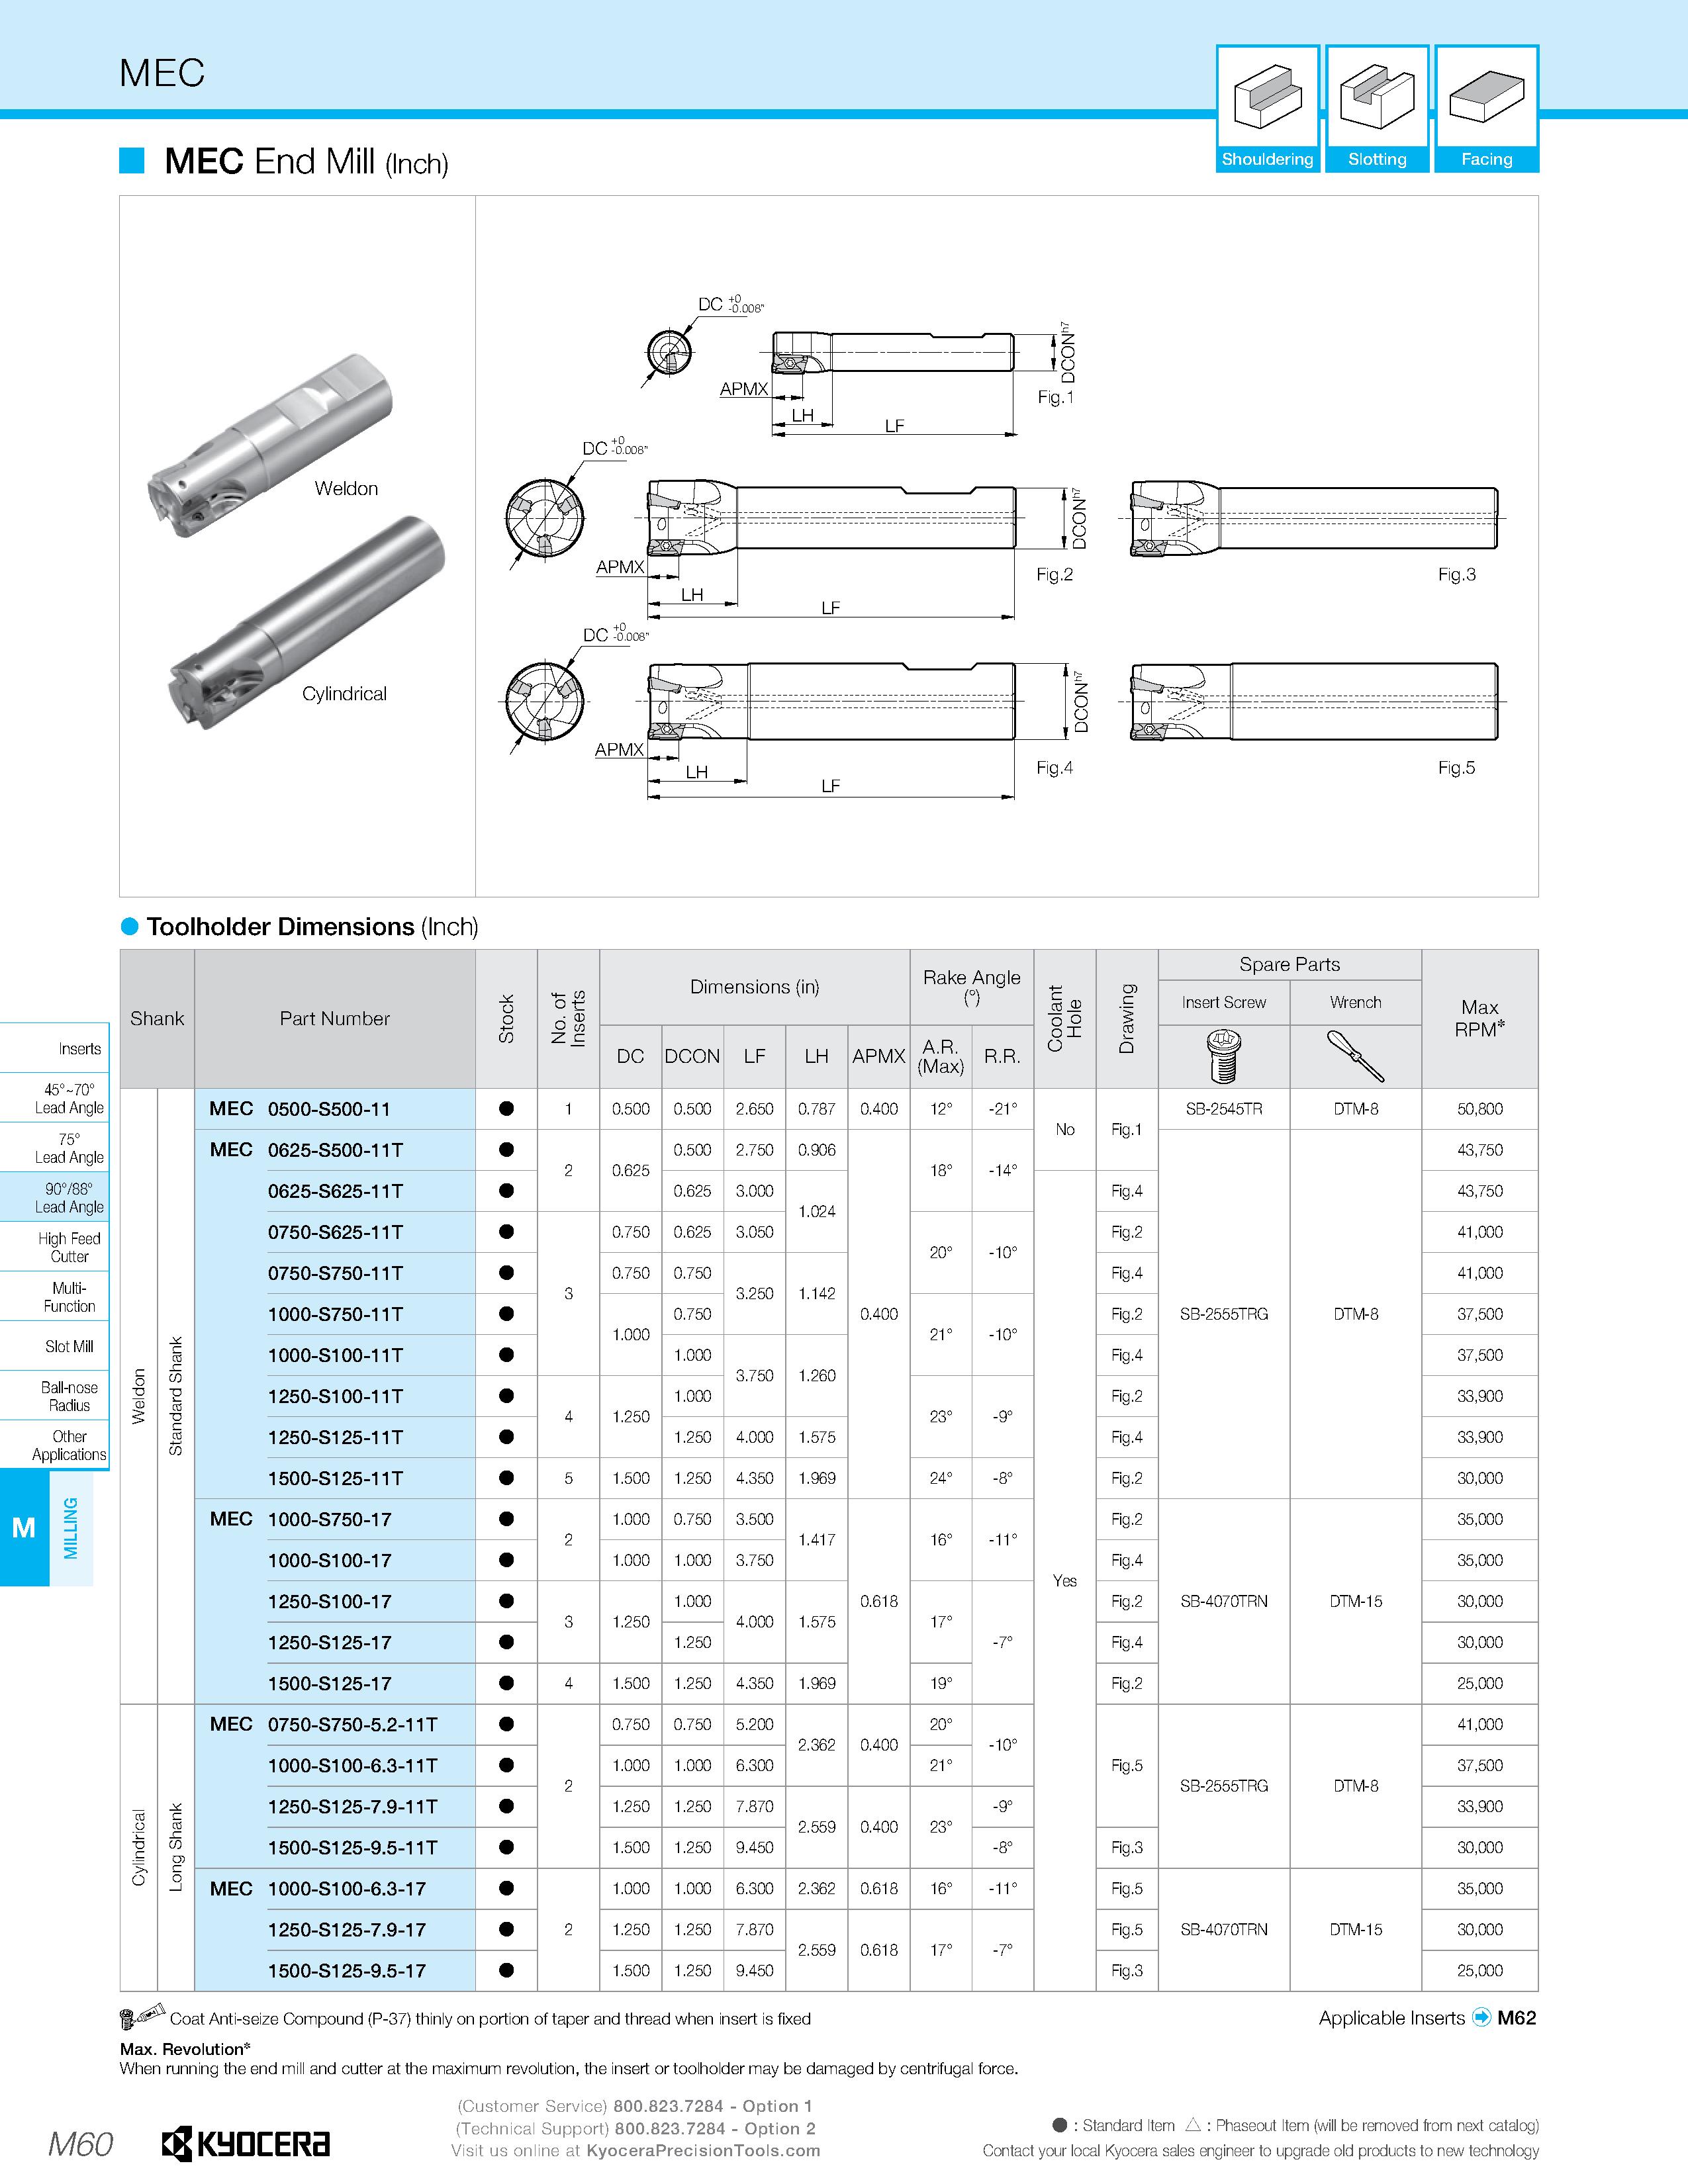Open the Ball-nose Radius side tab

[x=54, y=1396]
